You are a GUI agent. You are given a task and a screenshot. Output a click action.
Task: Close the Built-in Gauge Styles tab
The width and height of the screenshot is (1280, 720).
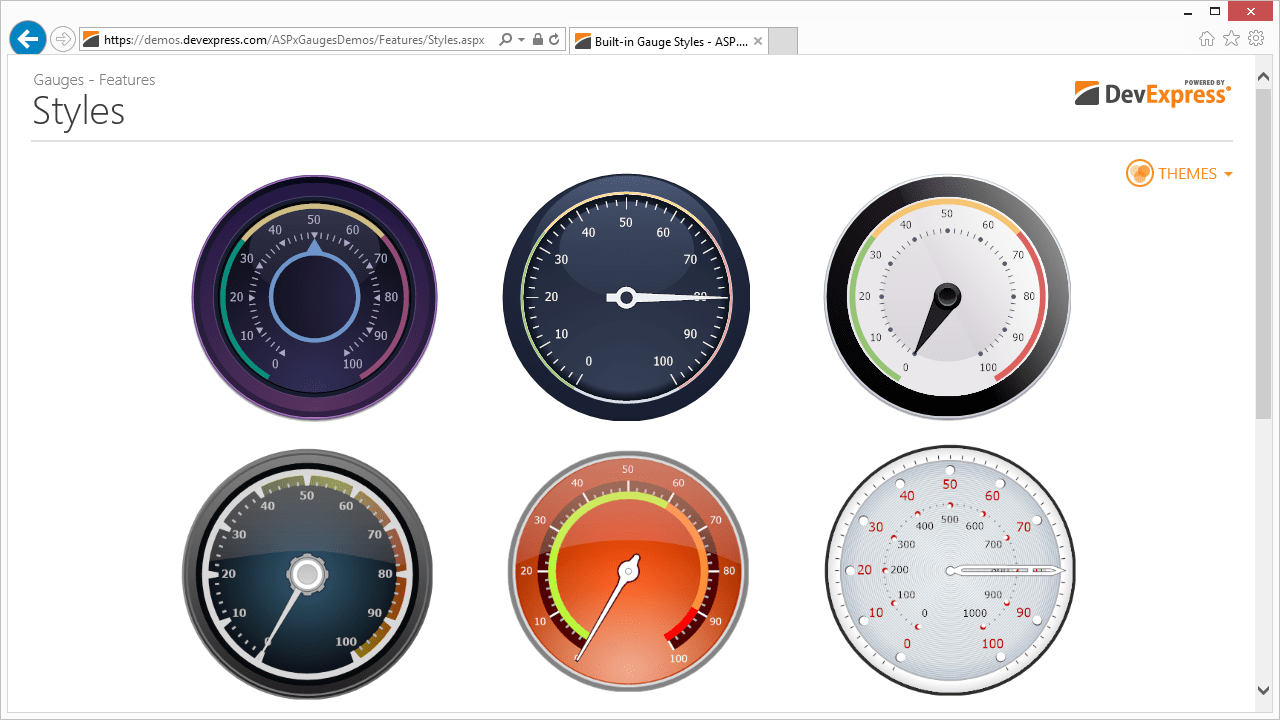(x=758, y=41)
